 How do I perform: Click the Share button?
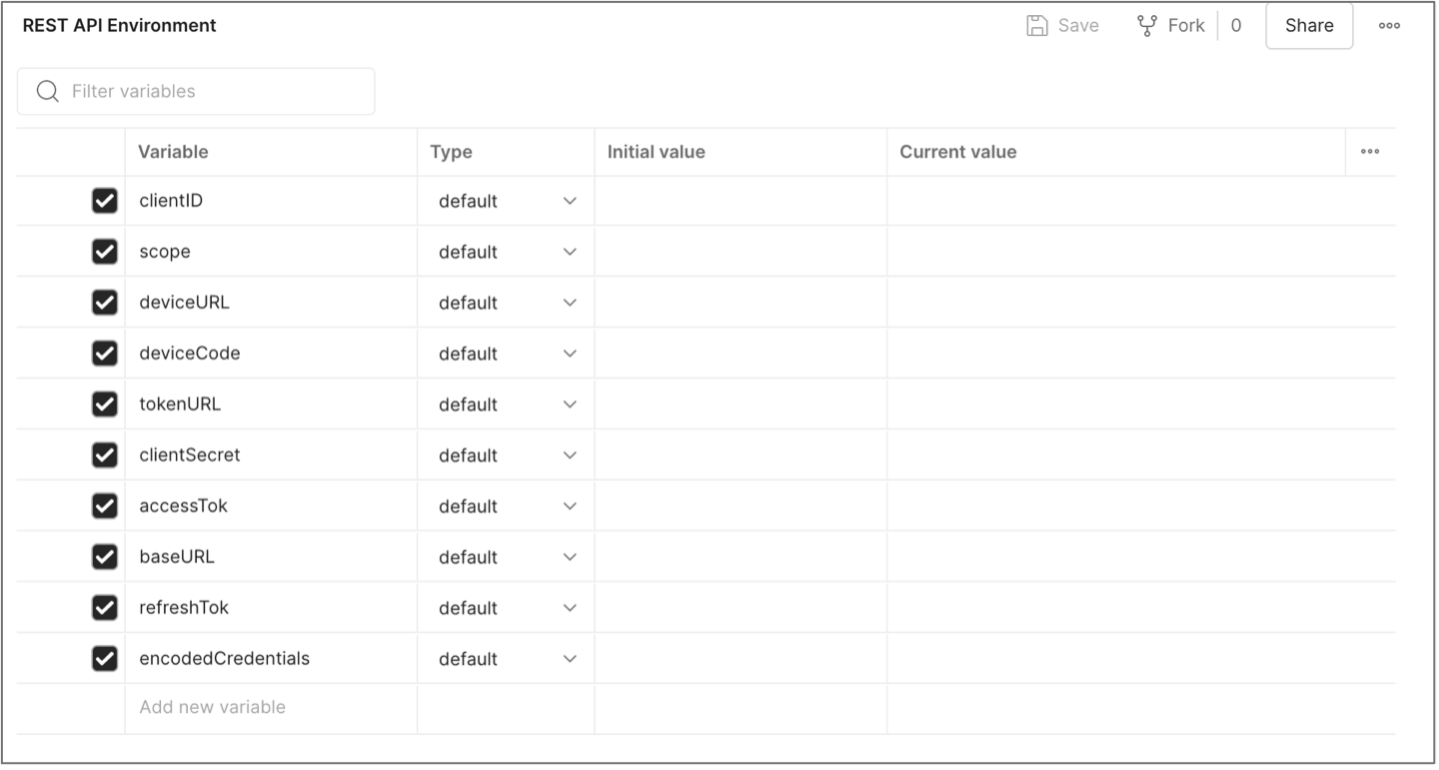1309,25
